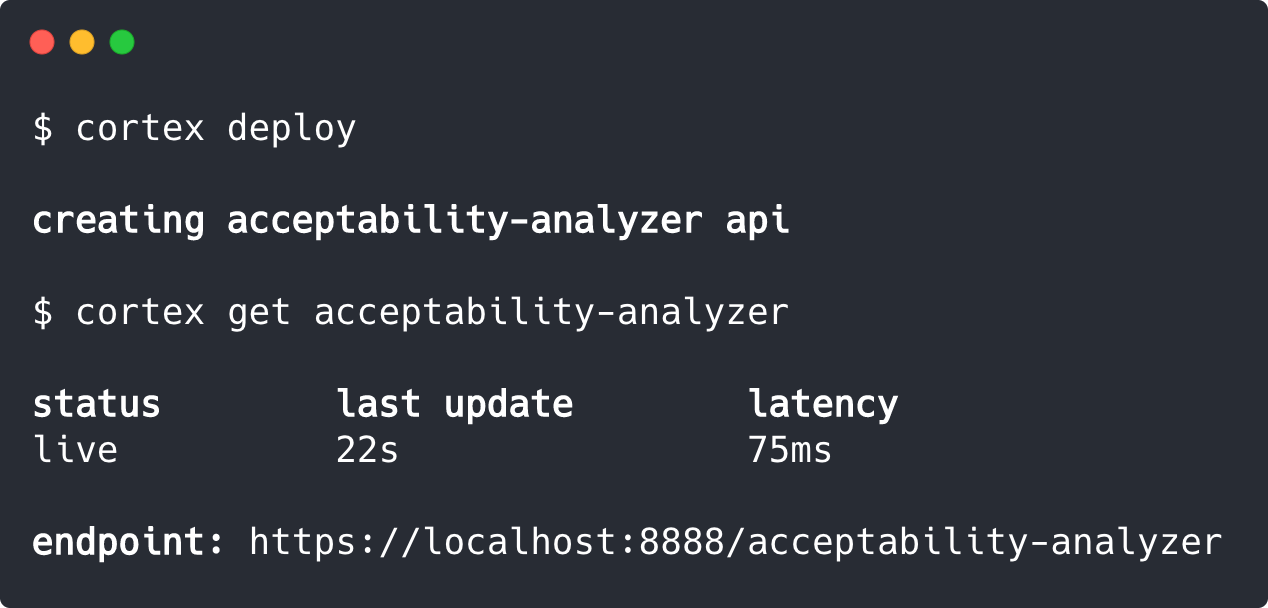Click the '75ms' latency value
The width and height of the screenshot is (1268, 608).
789,450
